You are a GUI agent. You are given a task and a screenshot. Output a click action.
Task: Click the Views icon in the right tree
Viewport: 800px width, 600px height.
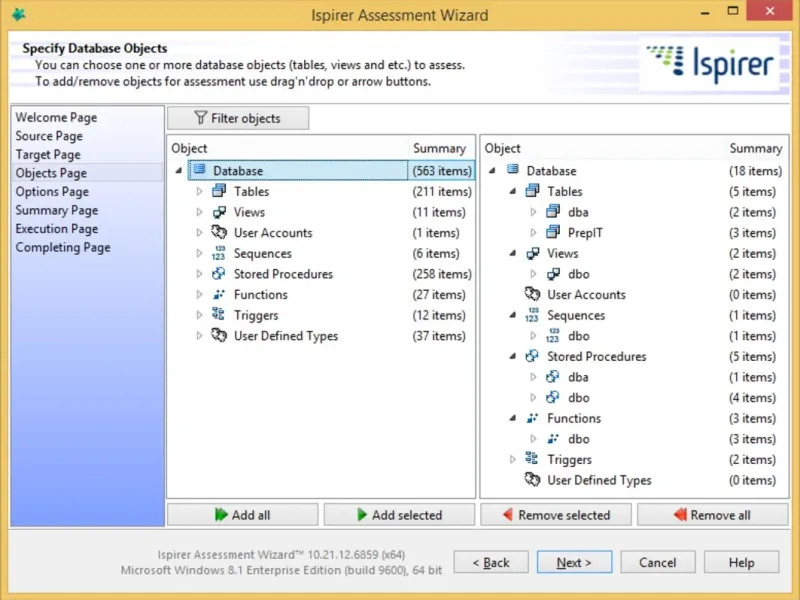pyautogui.click(x=533, y=253)
